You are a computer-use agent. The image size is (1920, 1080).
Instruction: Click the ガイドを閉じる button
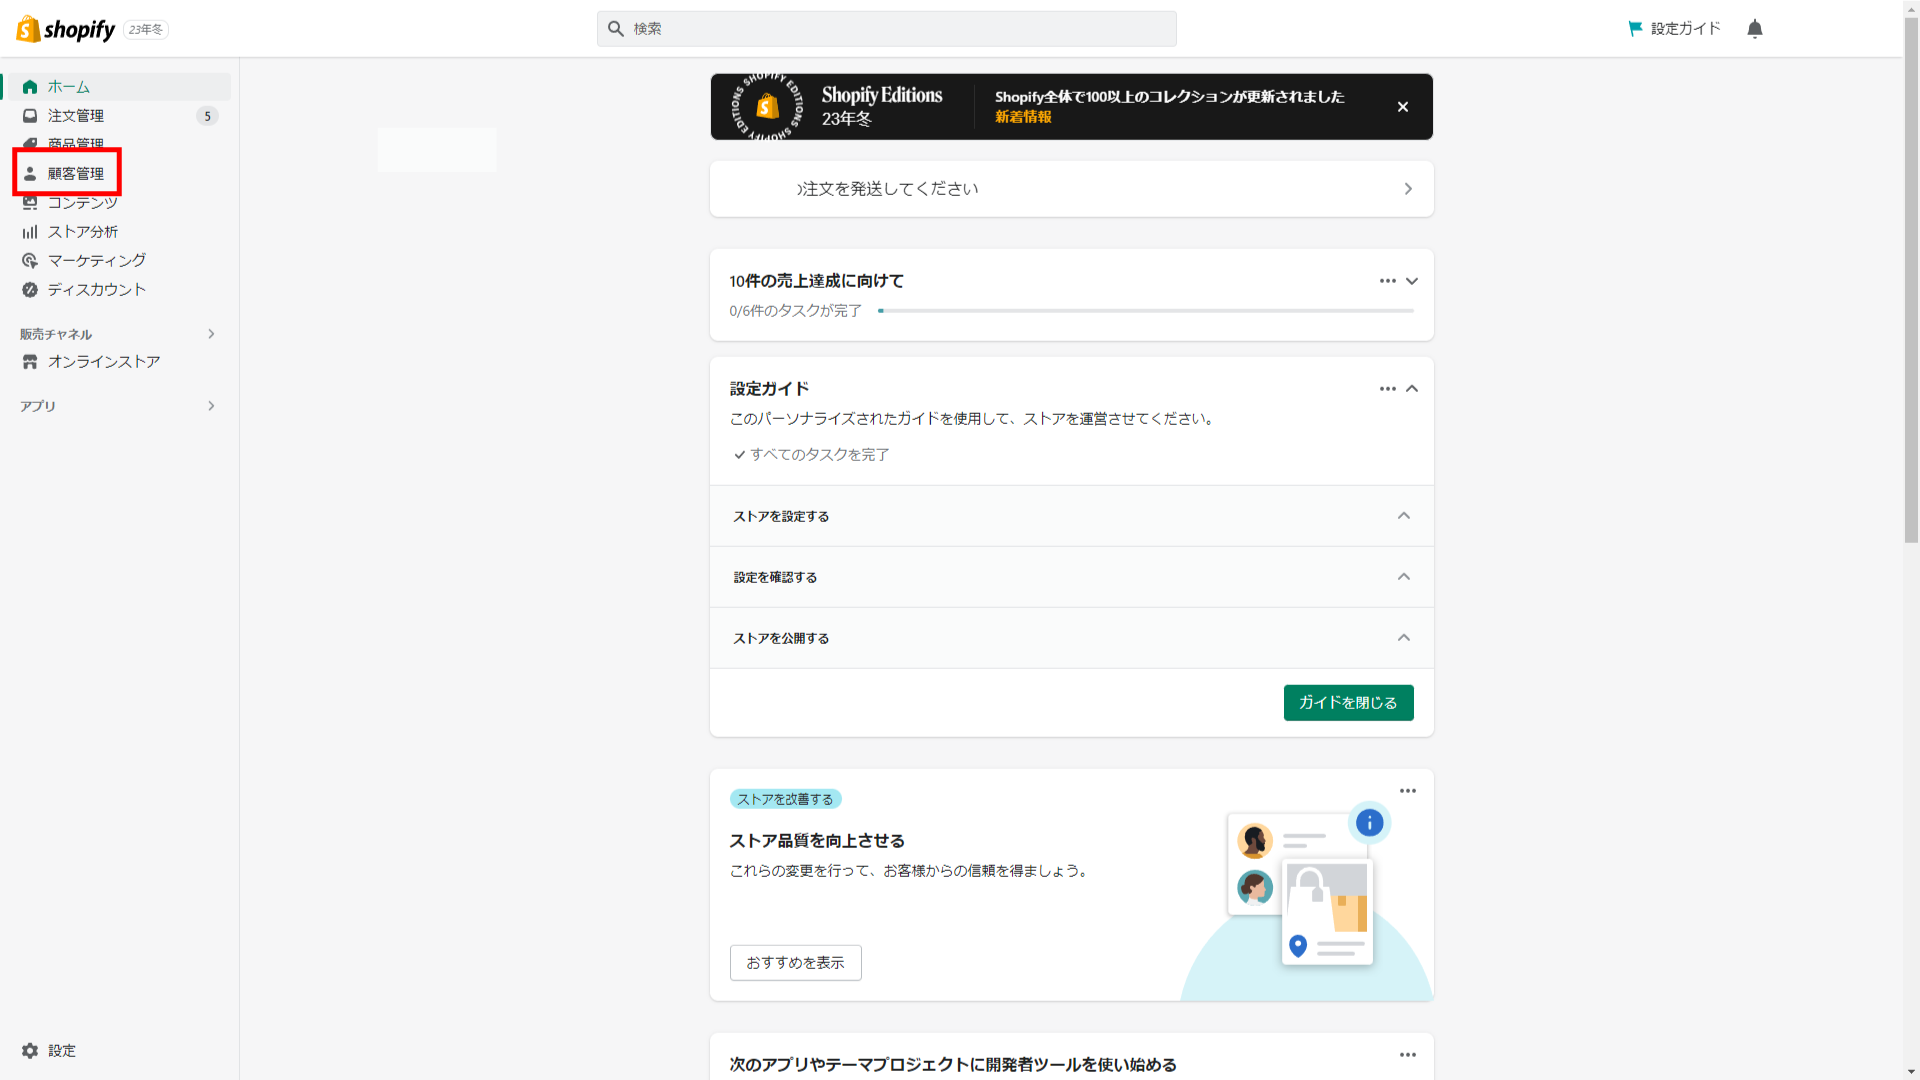(1348, 703)
